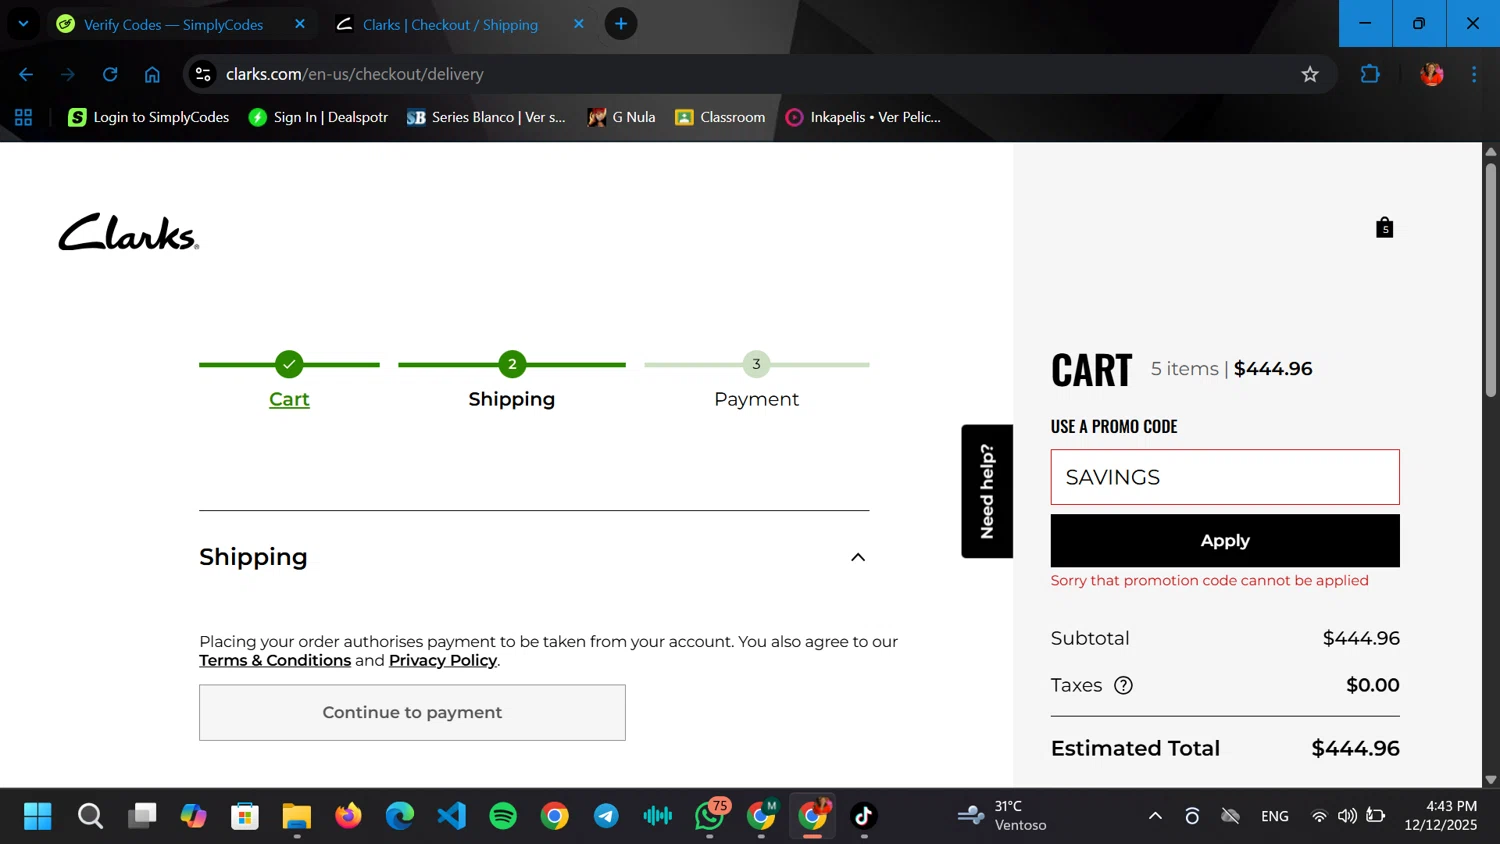Close the Verify Codes — SimplyCodes tab

click(x=299, y=24)
